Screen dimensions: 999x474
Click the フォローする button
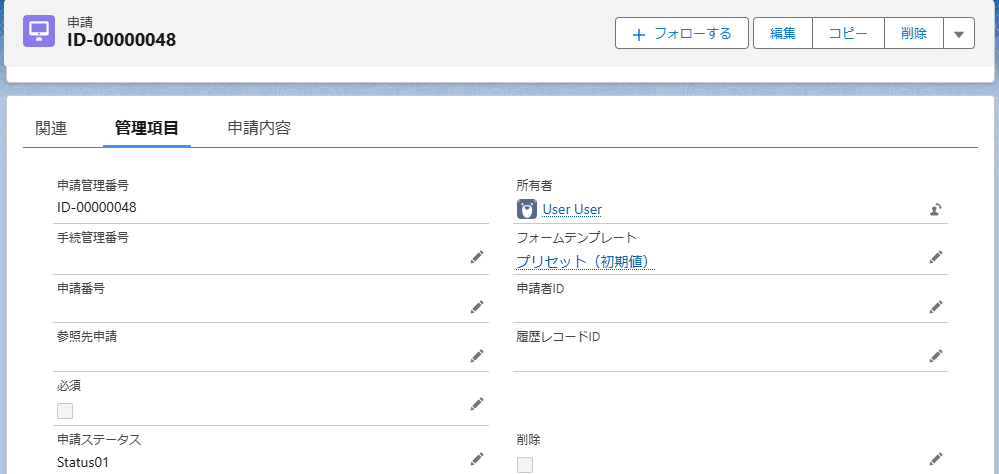(682, 33)
